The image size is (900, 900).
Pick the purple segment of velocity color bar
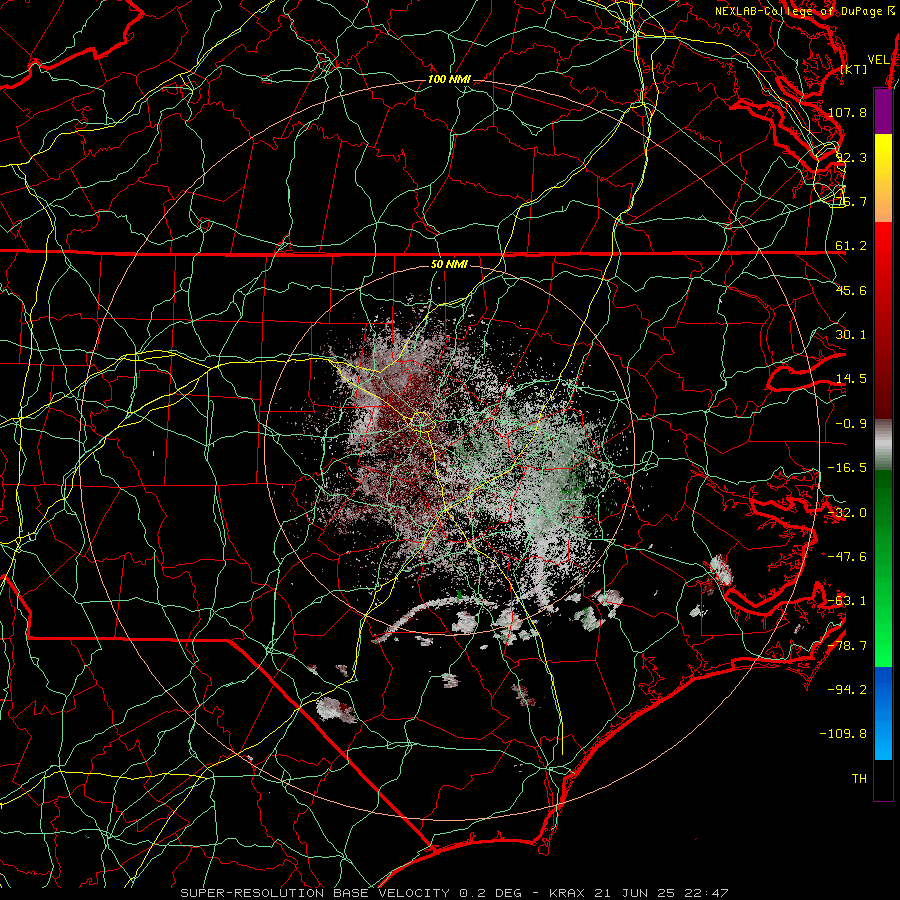point(883,111)
